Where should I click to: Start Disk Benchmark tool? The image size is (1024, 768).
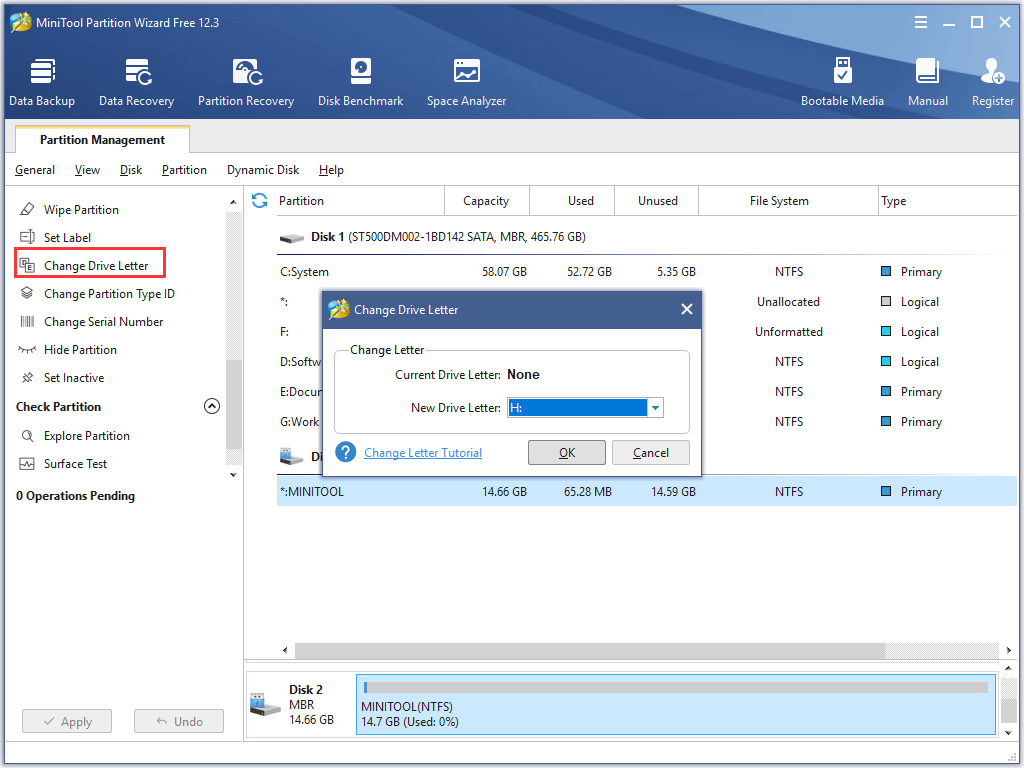pyautogui.click(x=360, y=82)
